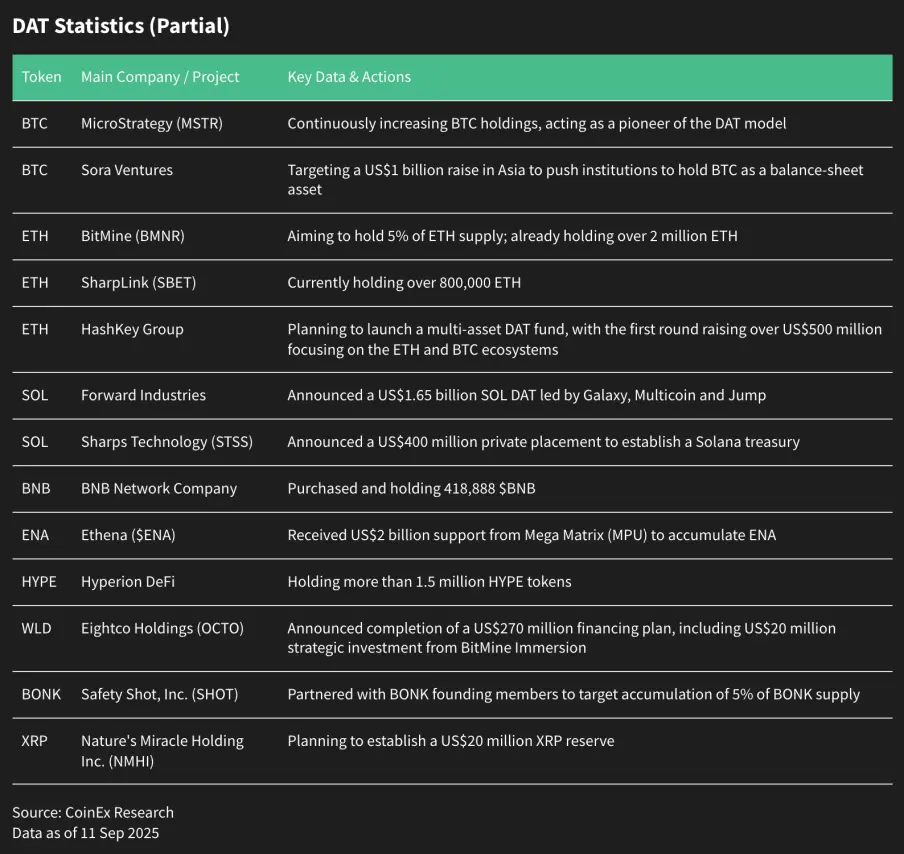Click the "DAT Statistics (Partial)" title
This screenshot has width=904, height=854.
(x=121, y=27)
